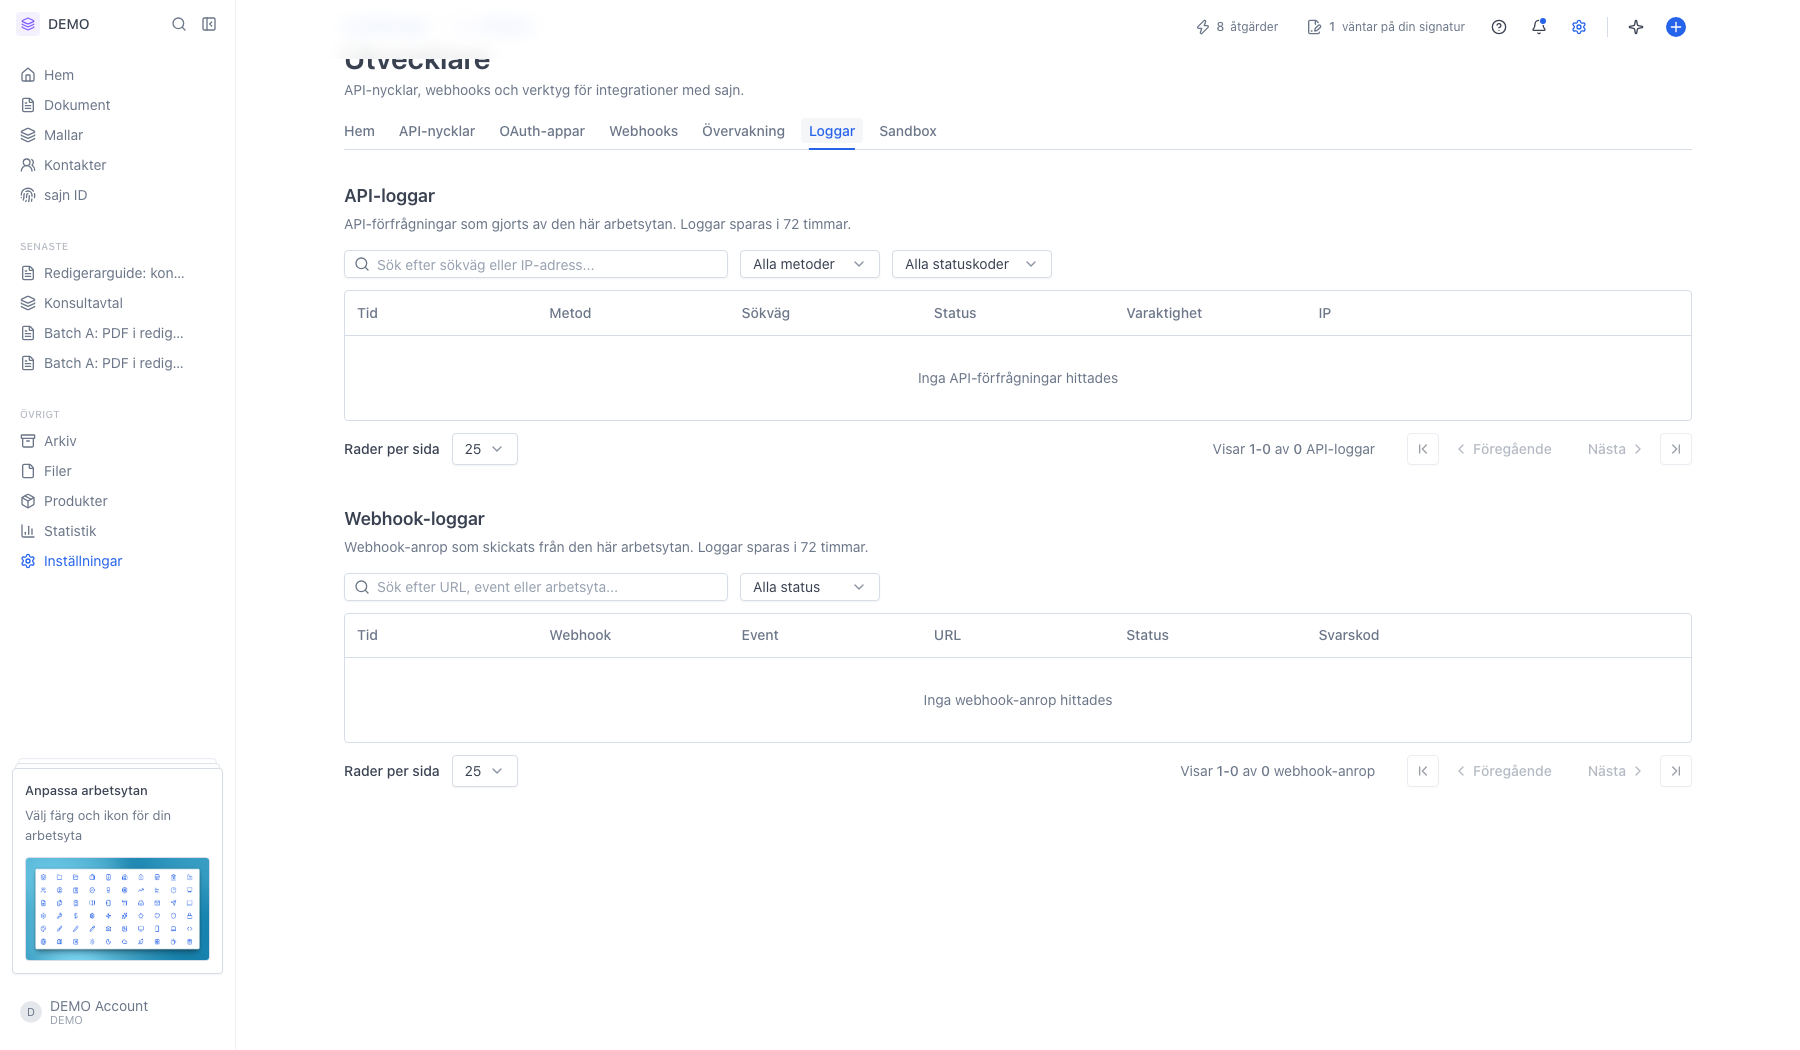Screen dimensions: 1800x1050
Task: Open recent item Konsultavtal
Action: point(118,303)
